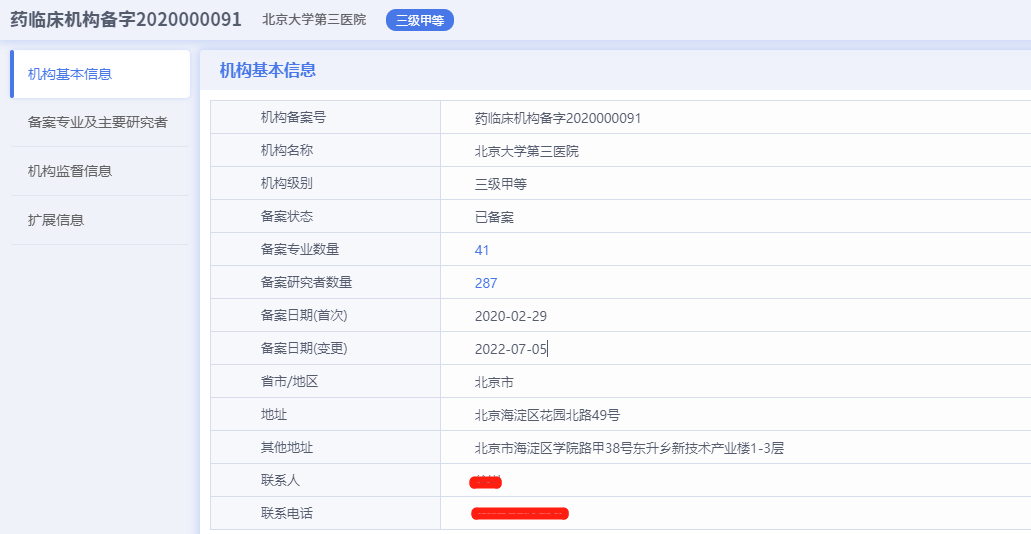Click the 联系电话 label cell

pos(325,512)
